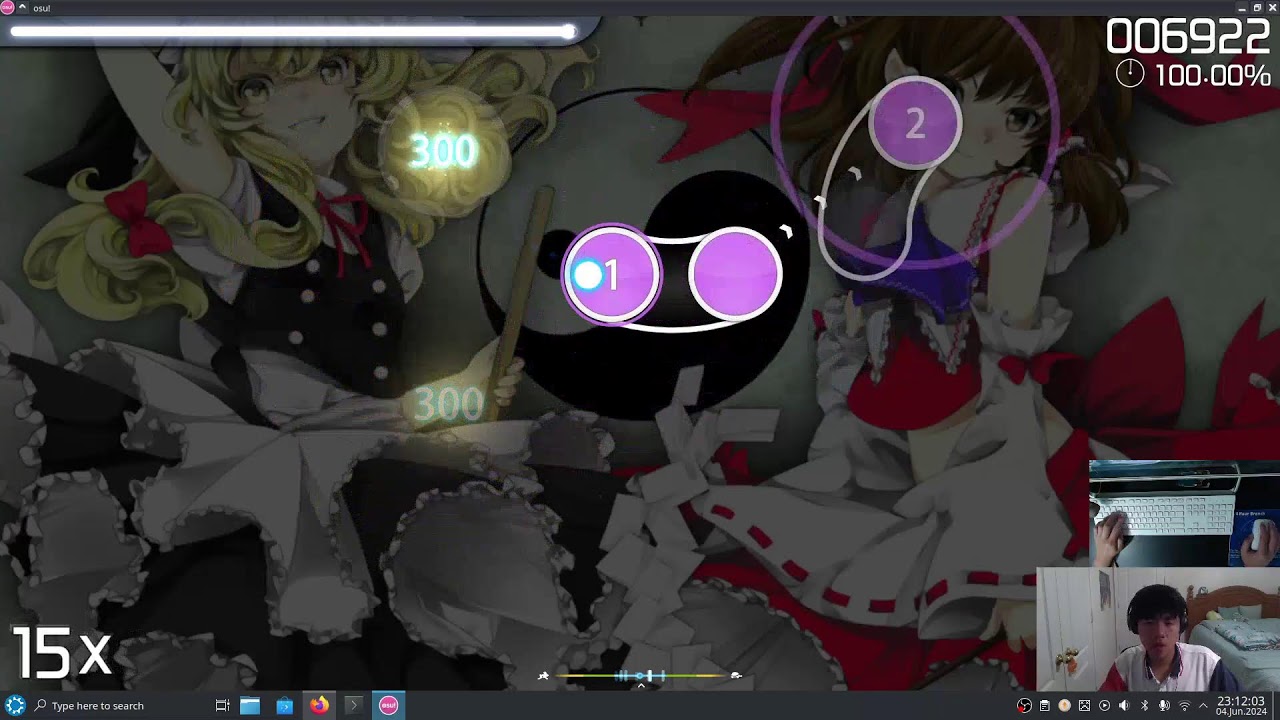Open the terminal taskbar icon
Screen dimensions: 1280x720
point(353,706)
